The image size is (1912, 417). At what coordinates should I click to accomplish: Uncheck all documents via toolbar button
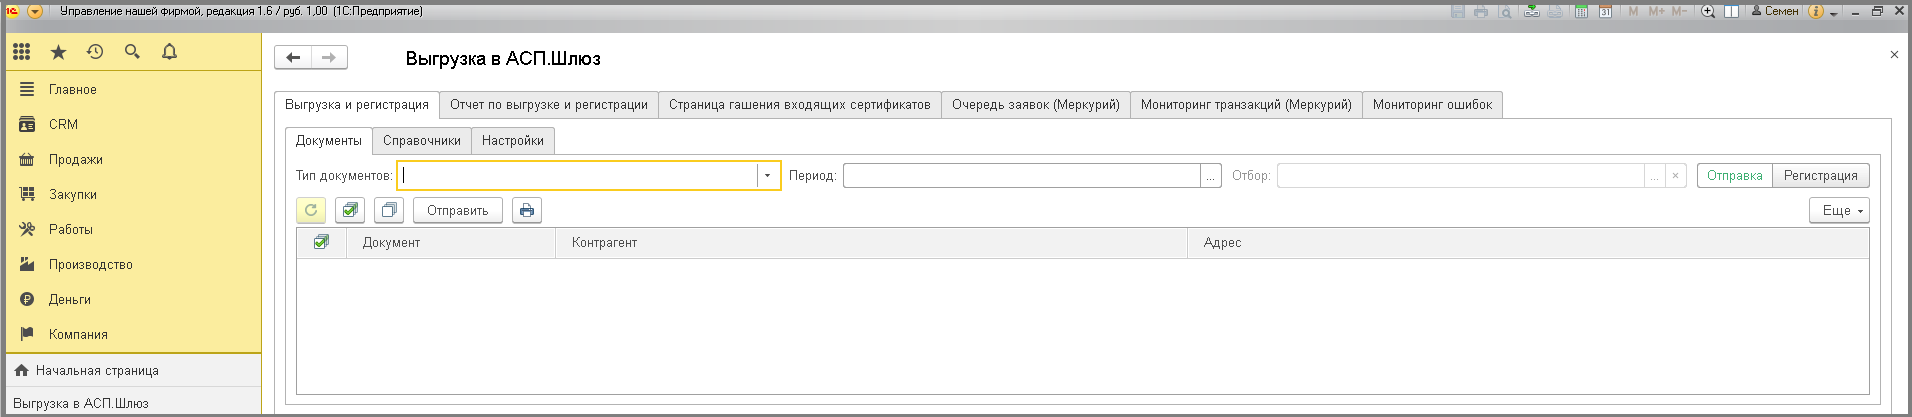coord(389,210)
